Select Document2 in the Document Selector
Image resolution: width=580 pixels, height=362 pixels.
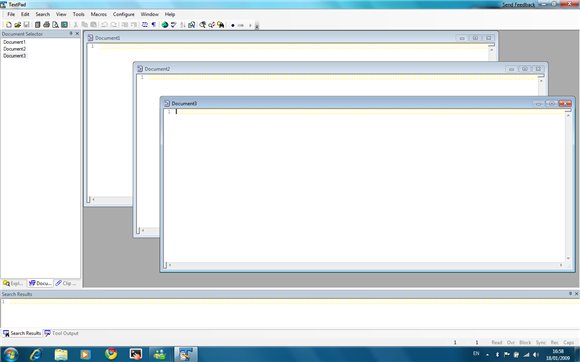click(x=14, y=49)
